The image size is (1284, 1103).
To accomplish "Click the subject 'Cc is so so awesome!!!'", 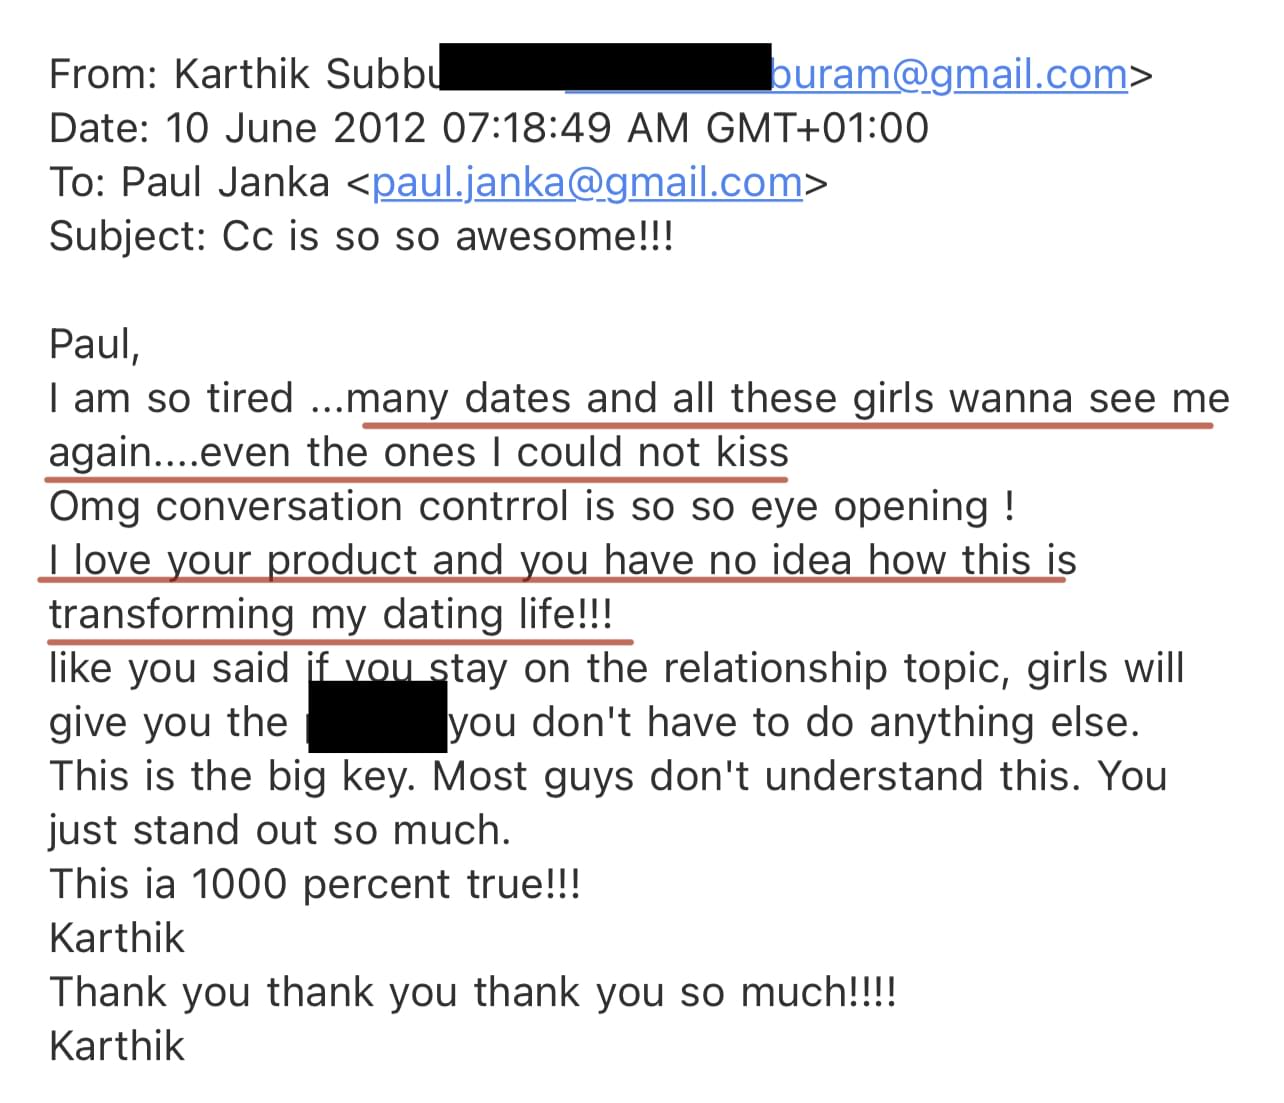I will tap(447, 237).
